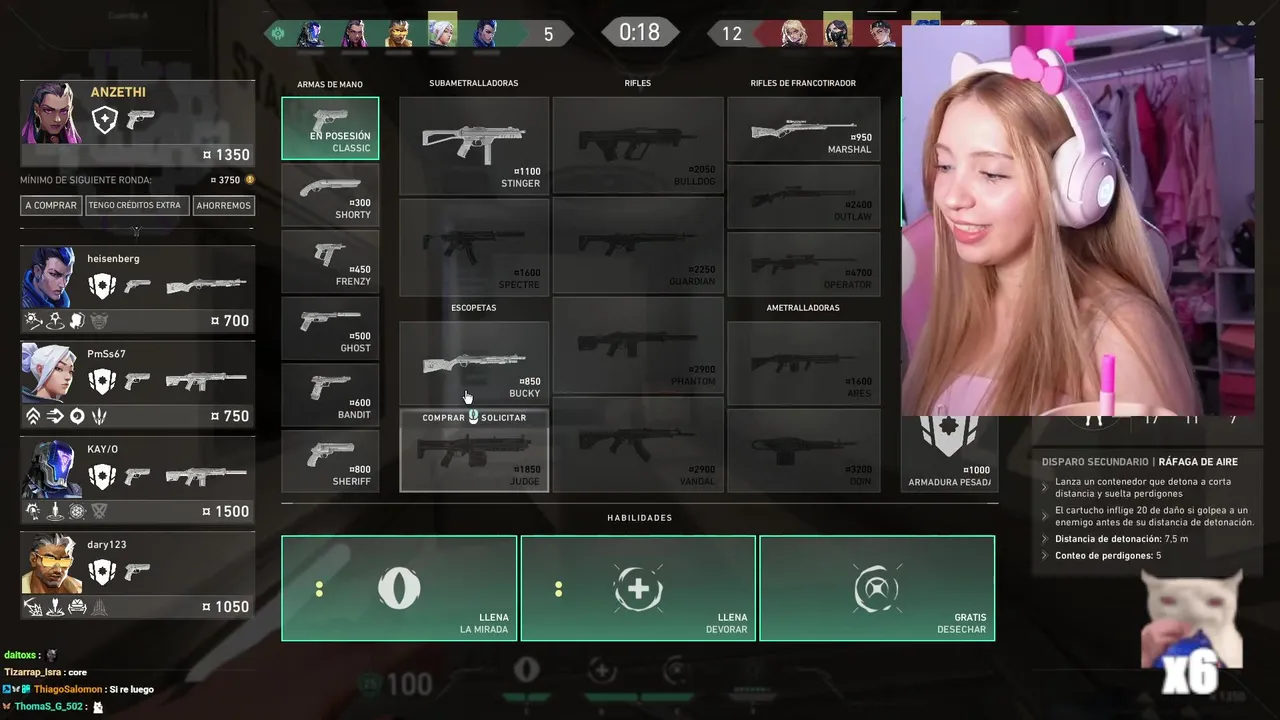Select Desechar free ability
The image size is (1280, 720).
[x=877, y=588]
